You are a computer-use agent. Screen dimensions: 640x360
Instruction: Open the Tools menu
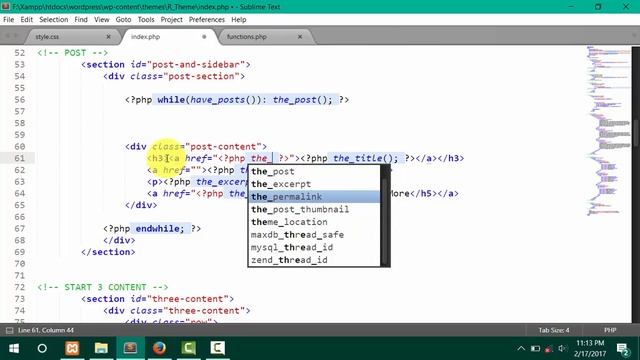point(146,20)
